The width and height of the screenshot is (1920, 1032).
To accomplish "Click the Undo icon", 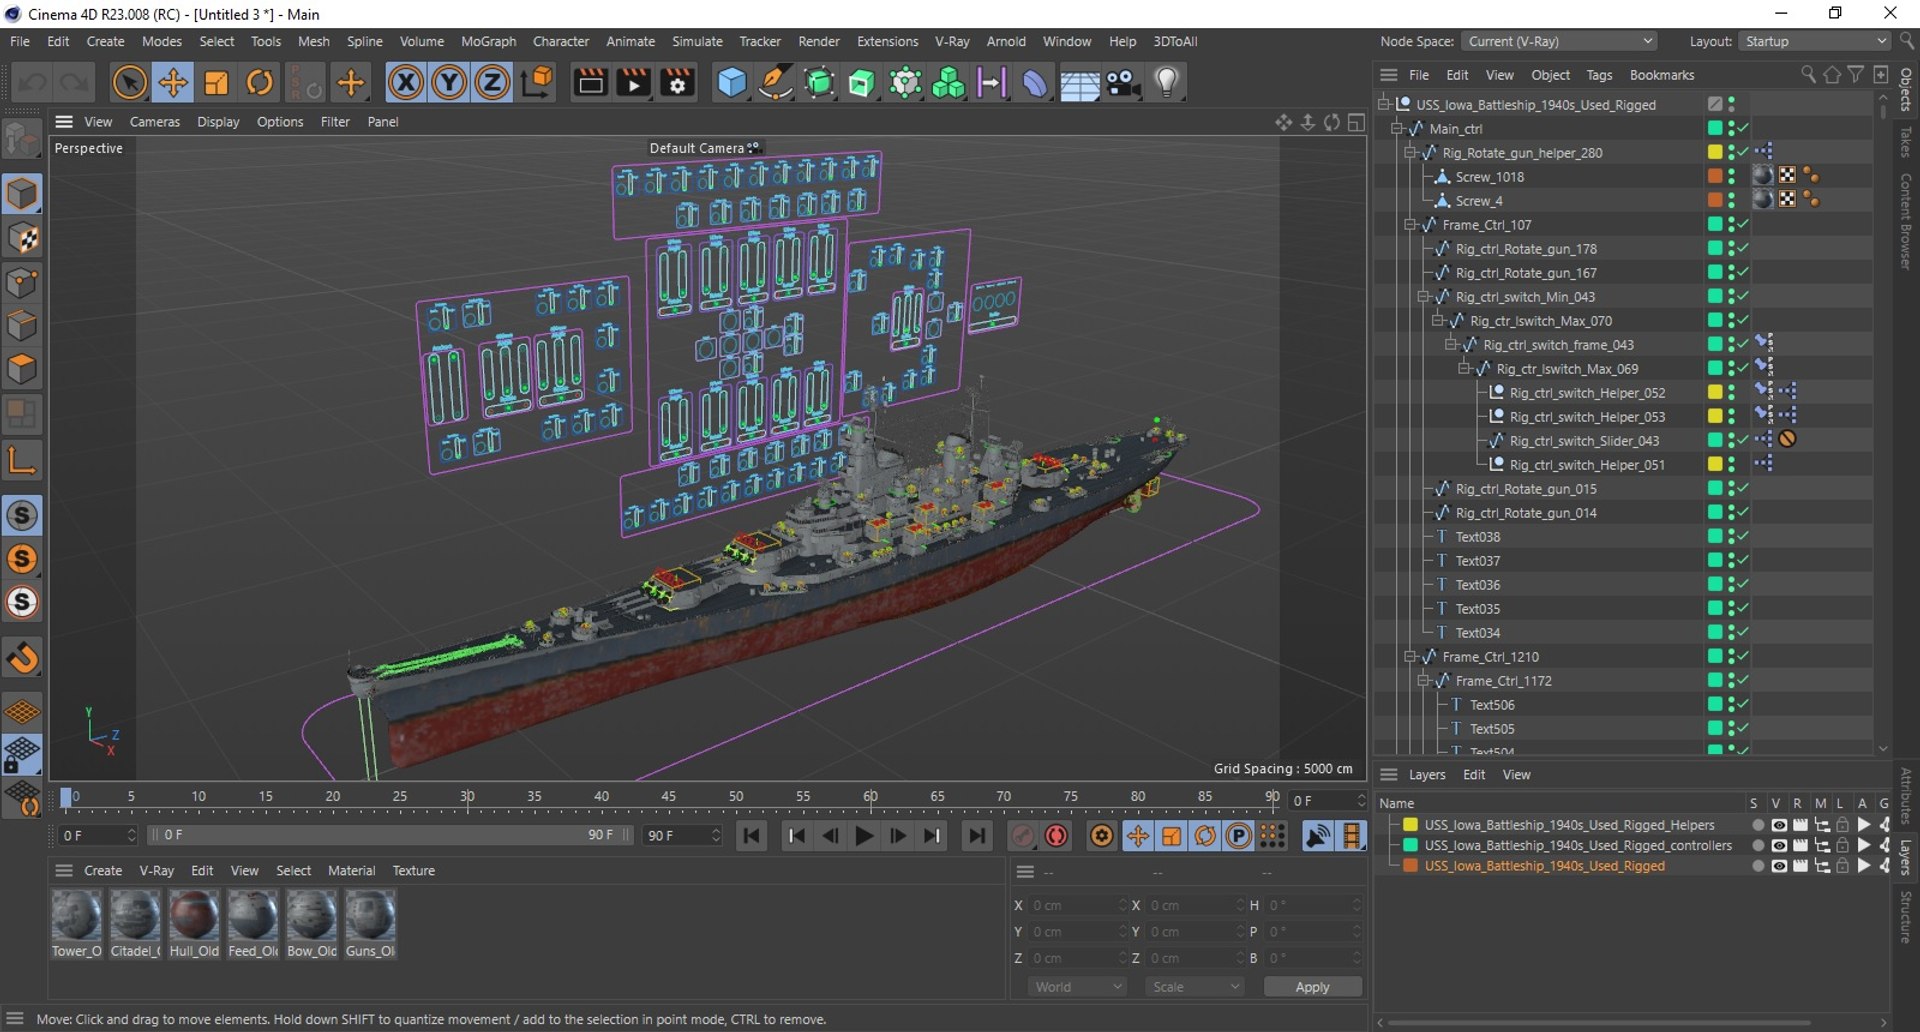I will [32, 82].
